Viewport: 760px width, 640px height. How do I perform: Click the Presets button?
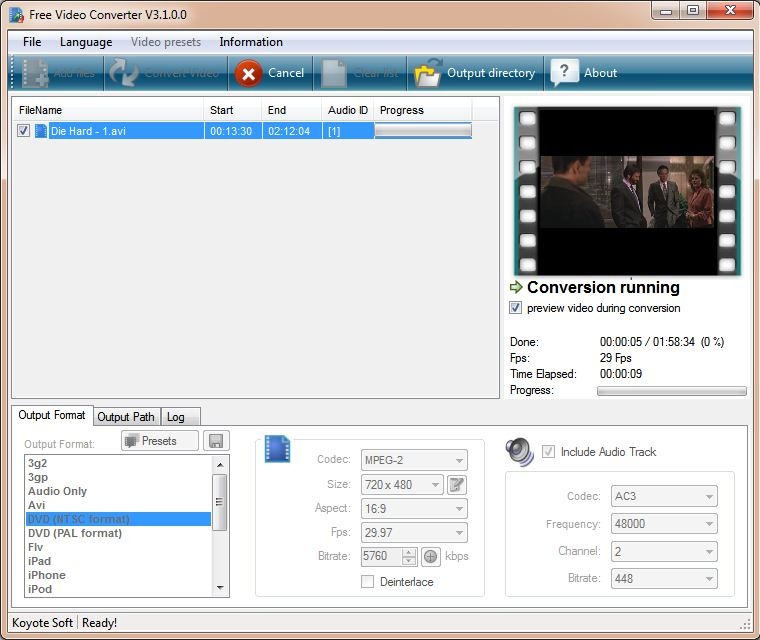pos(160,441)
